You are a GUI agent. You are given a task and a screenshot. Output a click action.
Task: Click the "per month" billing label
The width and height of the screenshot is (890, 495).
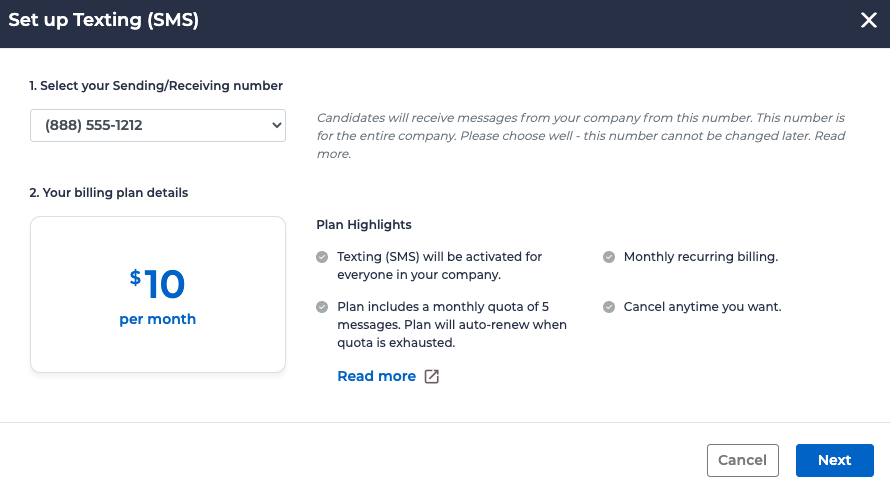[x=158, y=320]
